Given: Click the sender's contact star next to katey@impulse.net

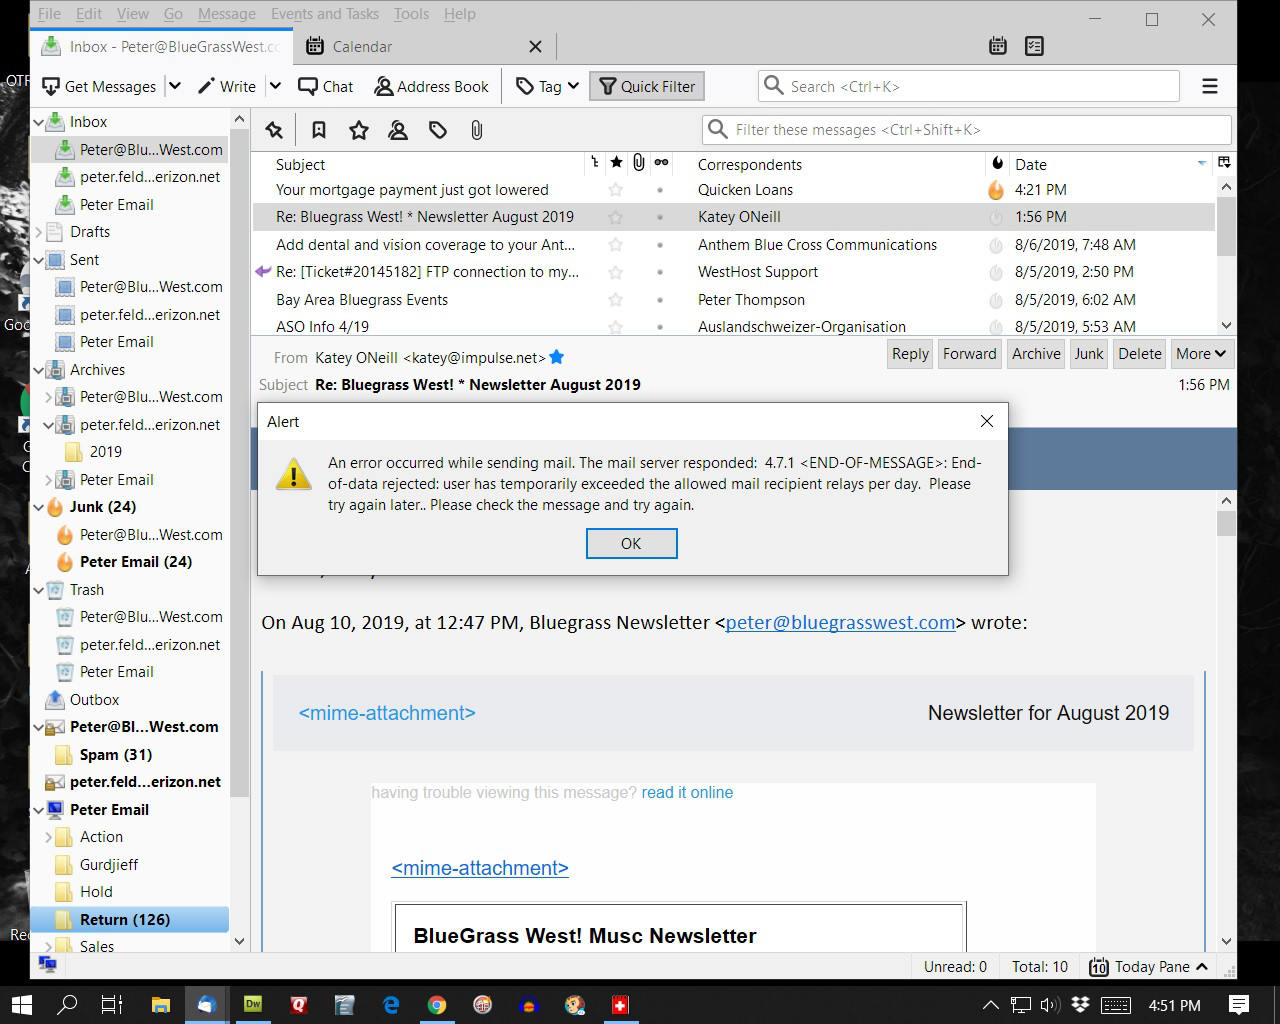Looking at the screenshot, I should tap(557, 357).
